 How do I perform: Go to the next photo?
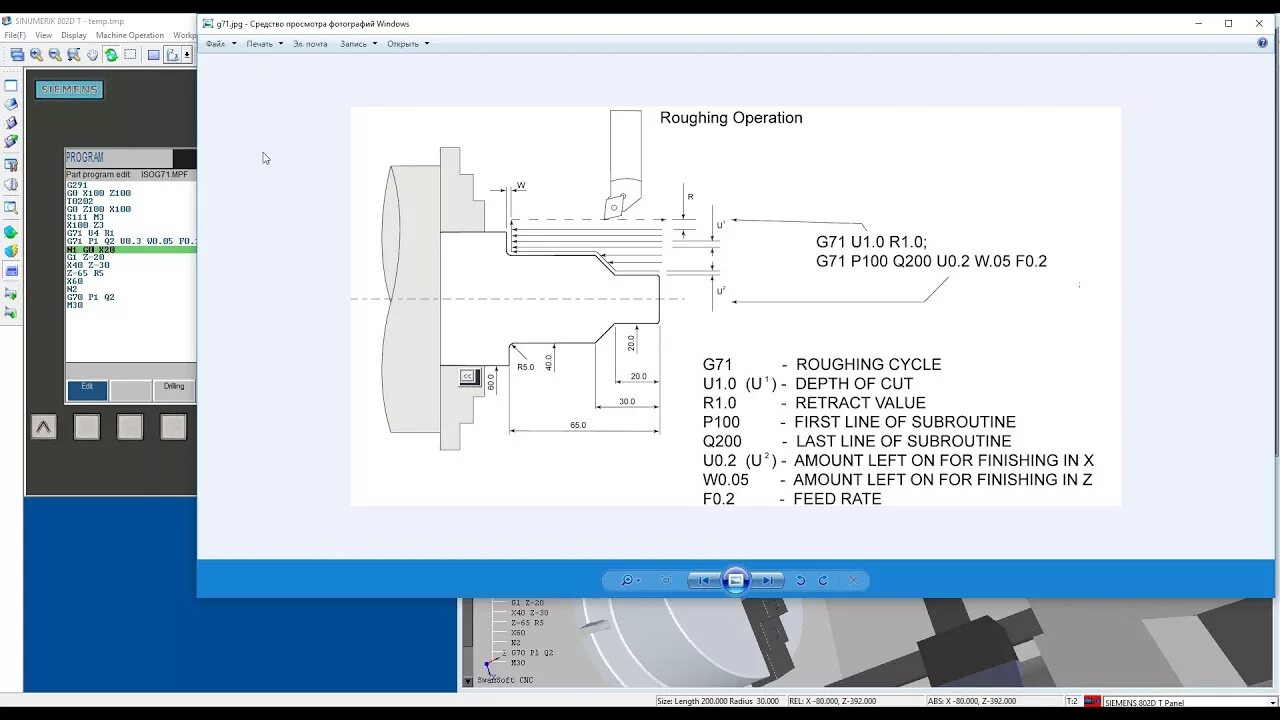click(768, 580)
